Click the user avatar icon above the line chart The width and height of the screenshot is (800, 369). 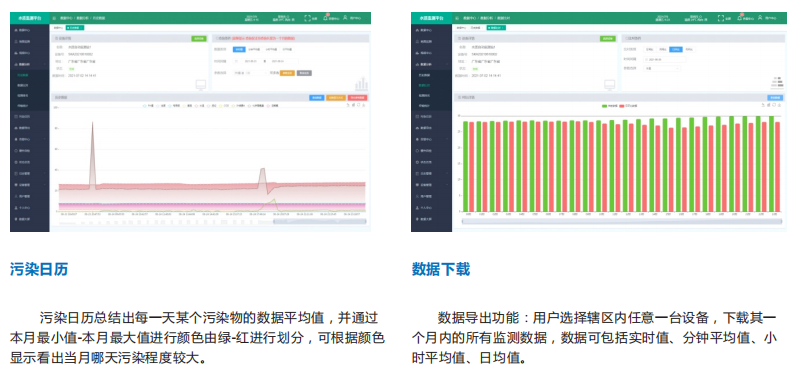pos(345,18)
